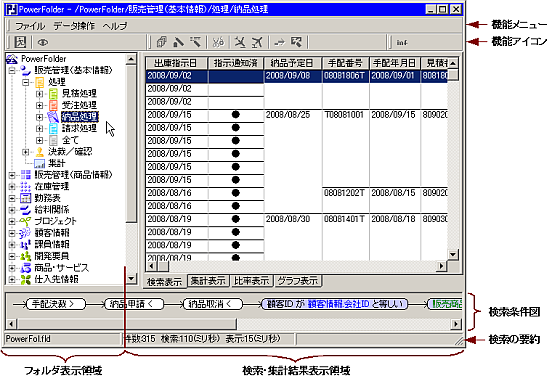Click the scissors cut toolbar icon
The width and height of the screenshot is (550, 381).
218,42
